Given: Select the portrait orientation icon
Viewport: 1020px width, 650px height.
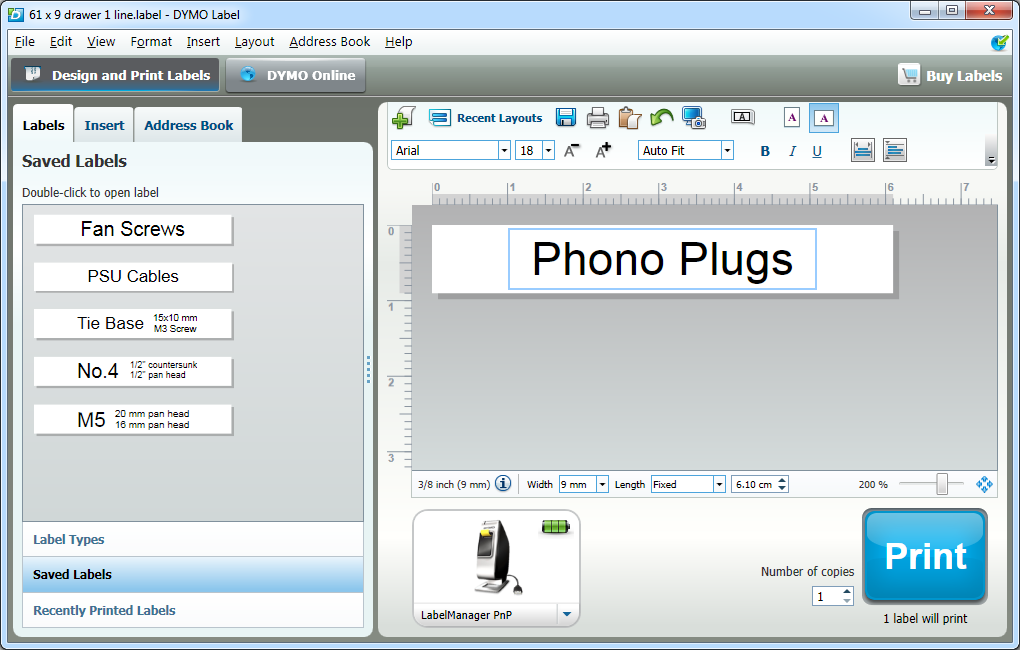Looking at the screenshot, I should (x=792, y=118).
